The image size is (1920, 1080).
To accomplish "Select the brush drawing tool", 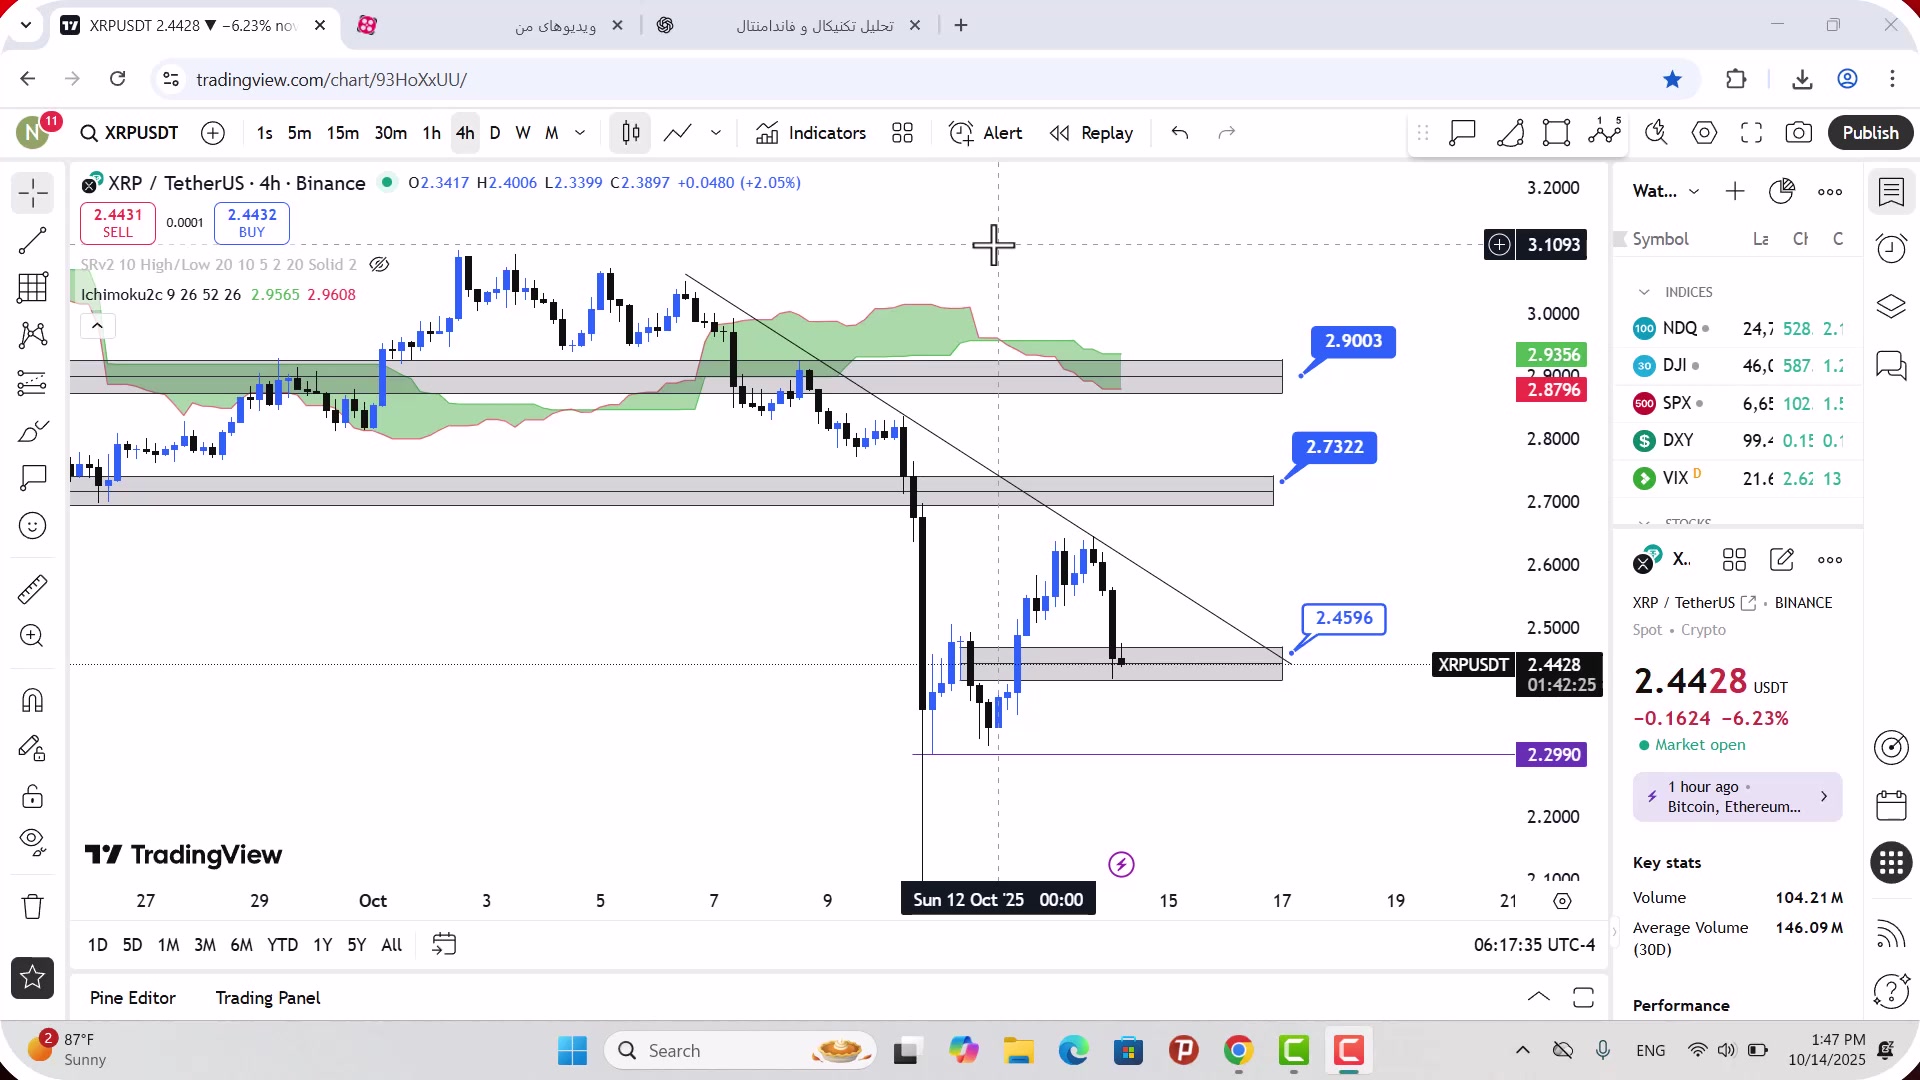I will pyautogui.click(x=32, y=431).
